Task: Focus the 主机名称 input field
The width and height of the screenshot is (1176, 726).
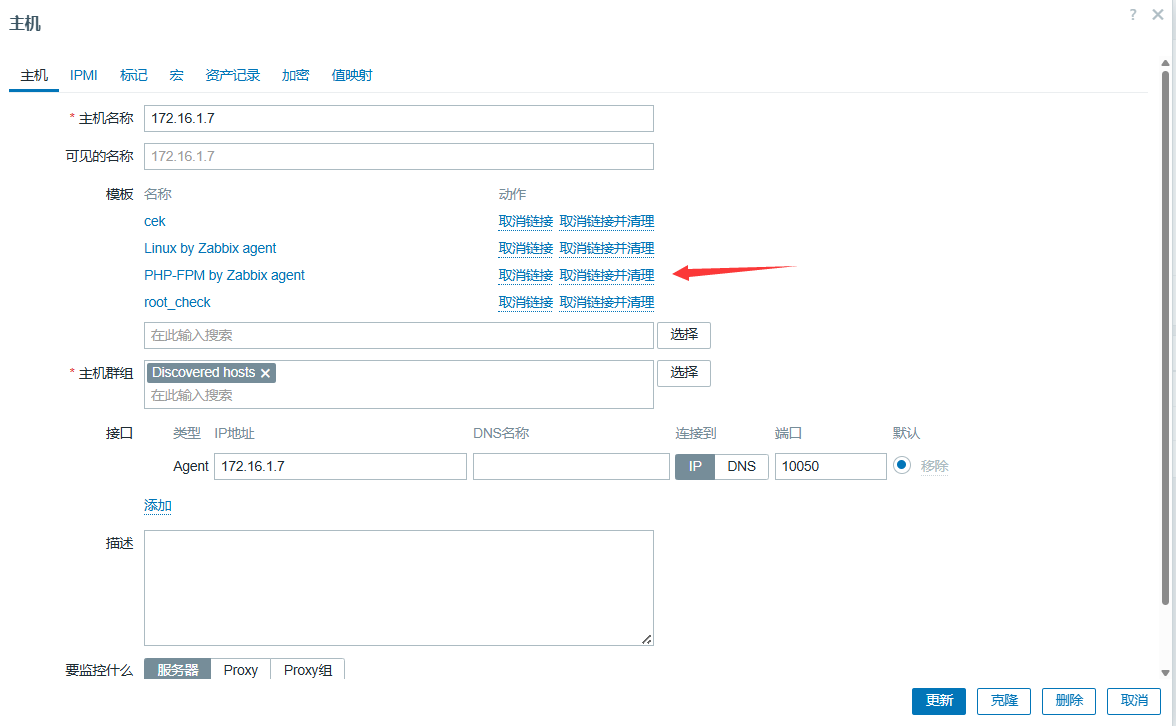Action: click(x=399, y=118)
